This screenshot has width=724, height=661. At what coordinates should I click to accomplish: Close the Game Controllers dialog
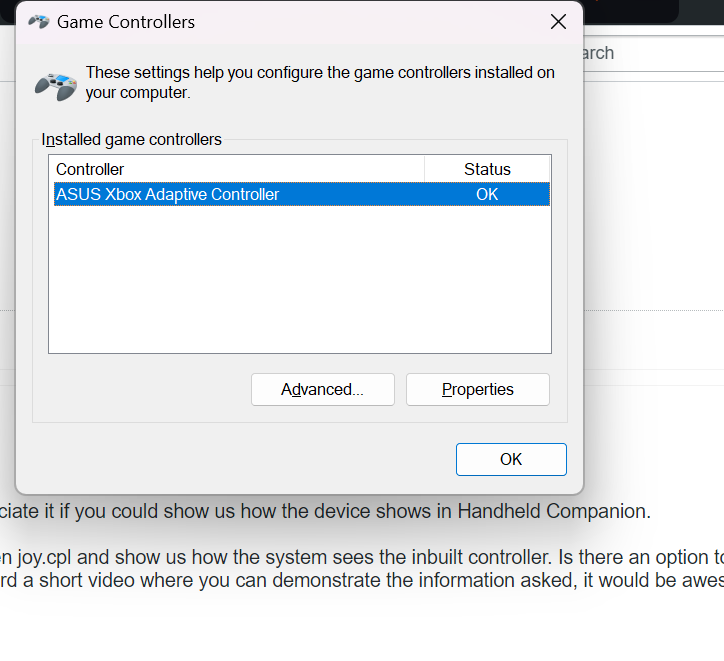tap(558, 22)
